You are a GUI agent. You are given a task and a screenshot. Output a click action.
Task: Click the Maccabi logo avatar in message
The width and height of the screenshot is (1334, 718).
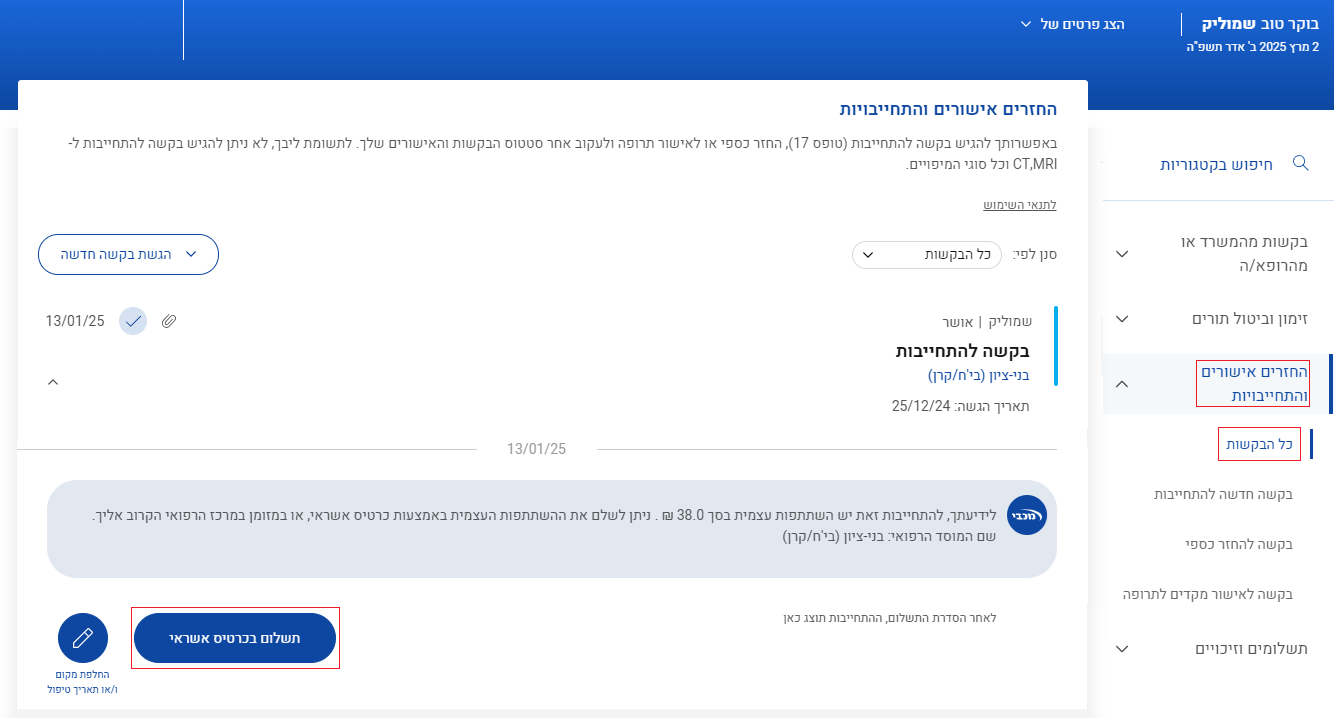[x=1026, y=514]
